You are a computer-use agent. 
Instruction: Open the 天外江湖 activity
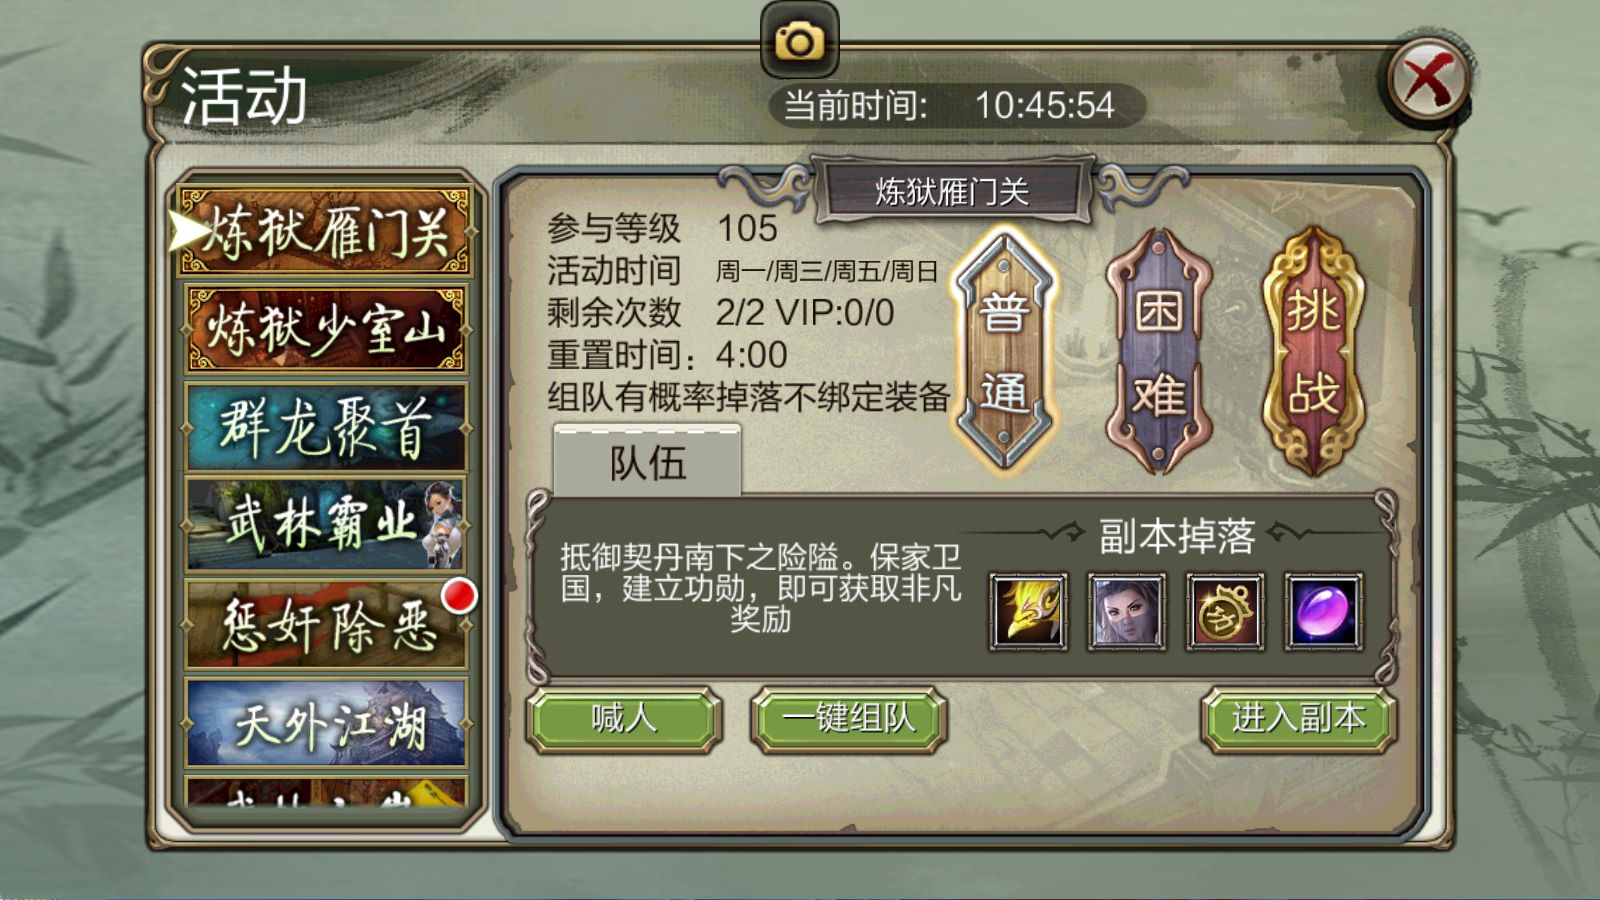tap(325, 722)
